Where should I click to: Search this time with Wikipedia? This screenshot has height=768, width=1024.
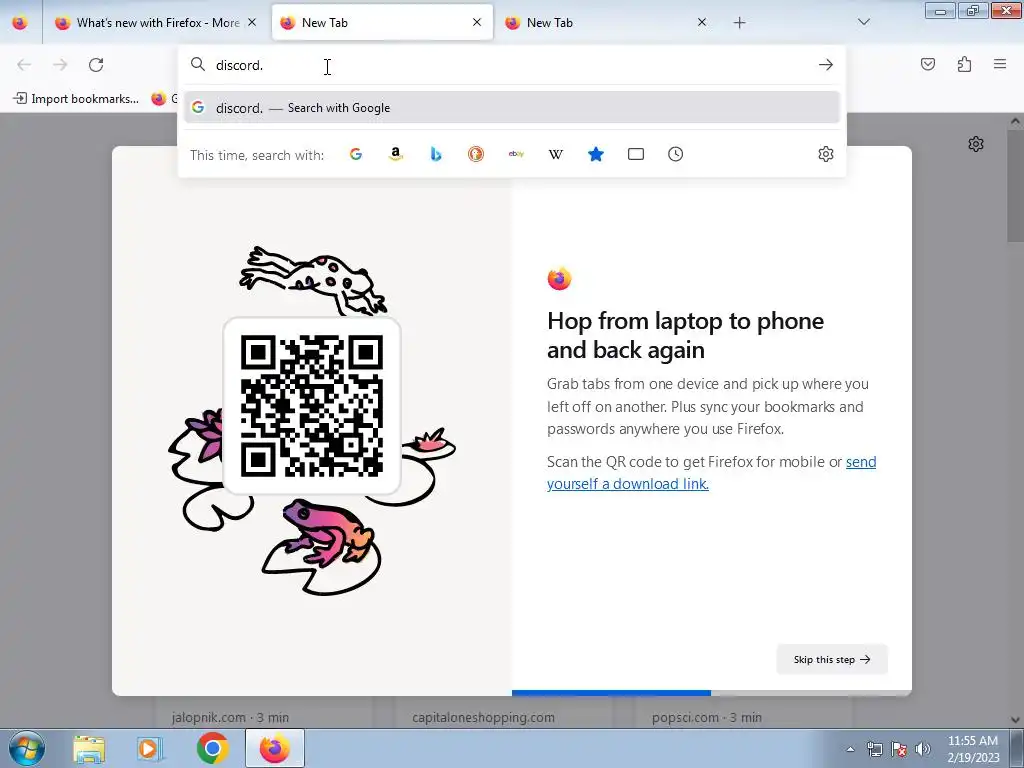(556, 154)
